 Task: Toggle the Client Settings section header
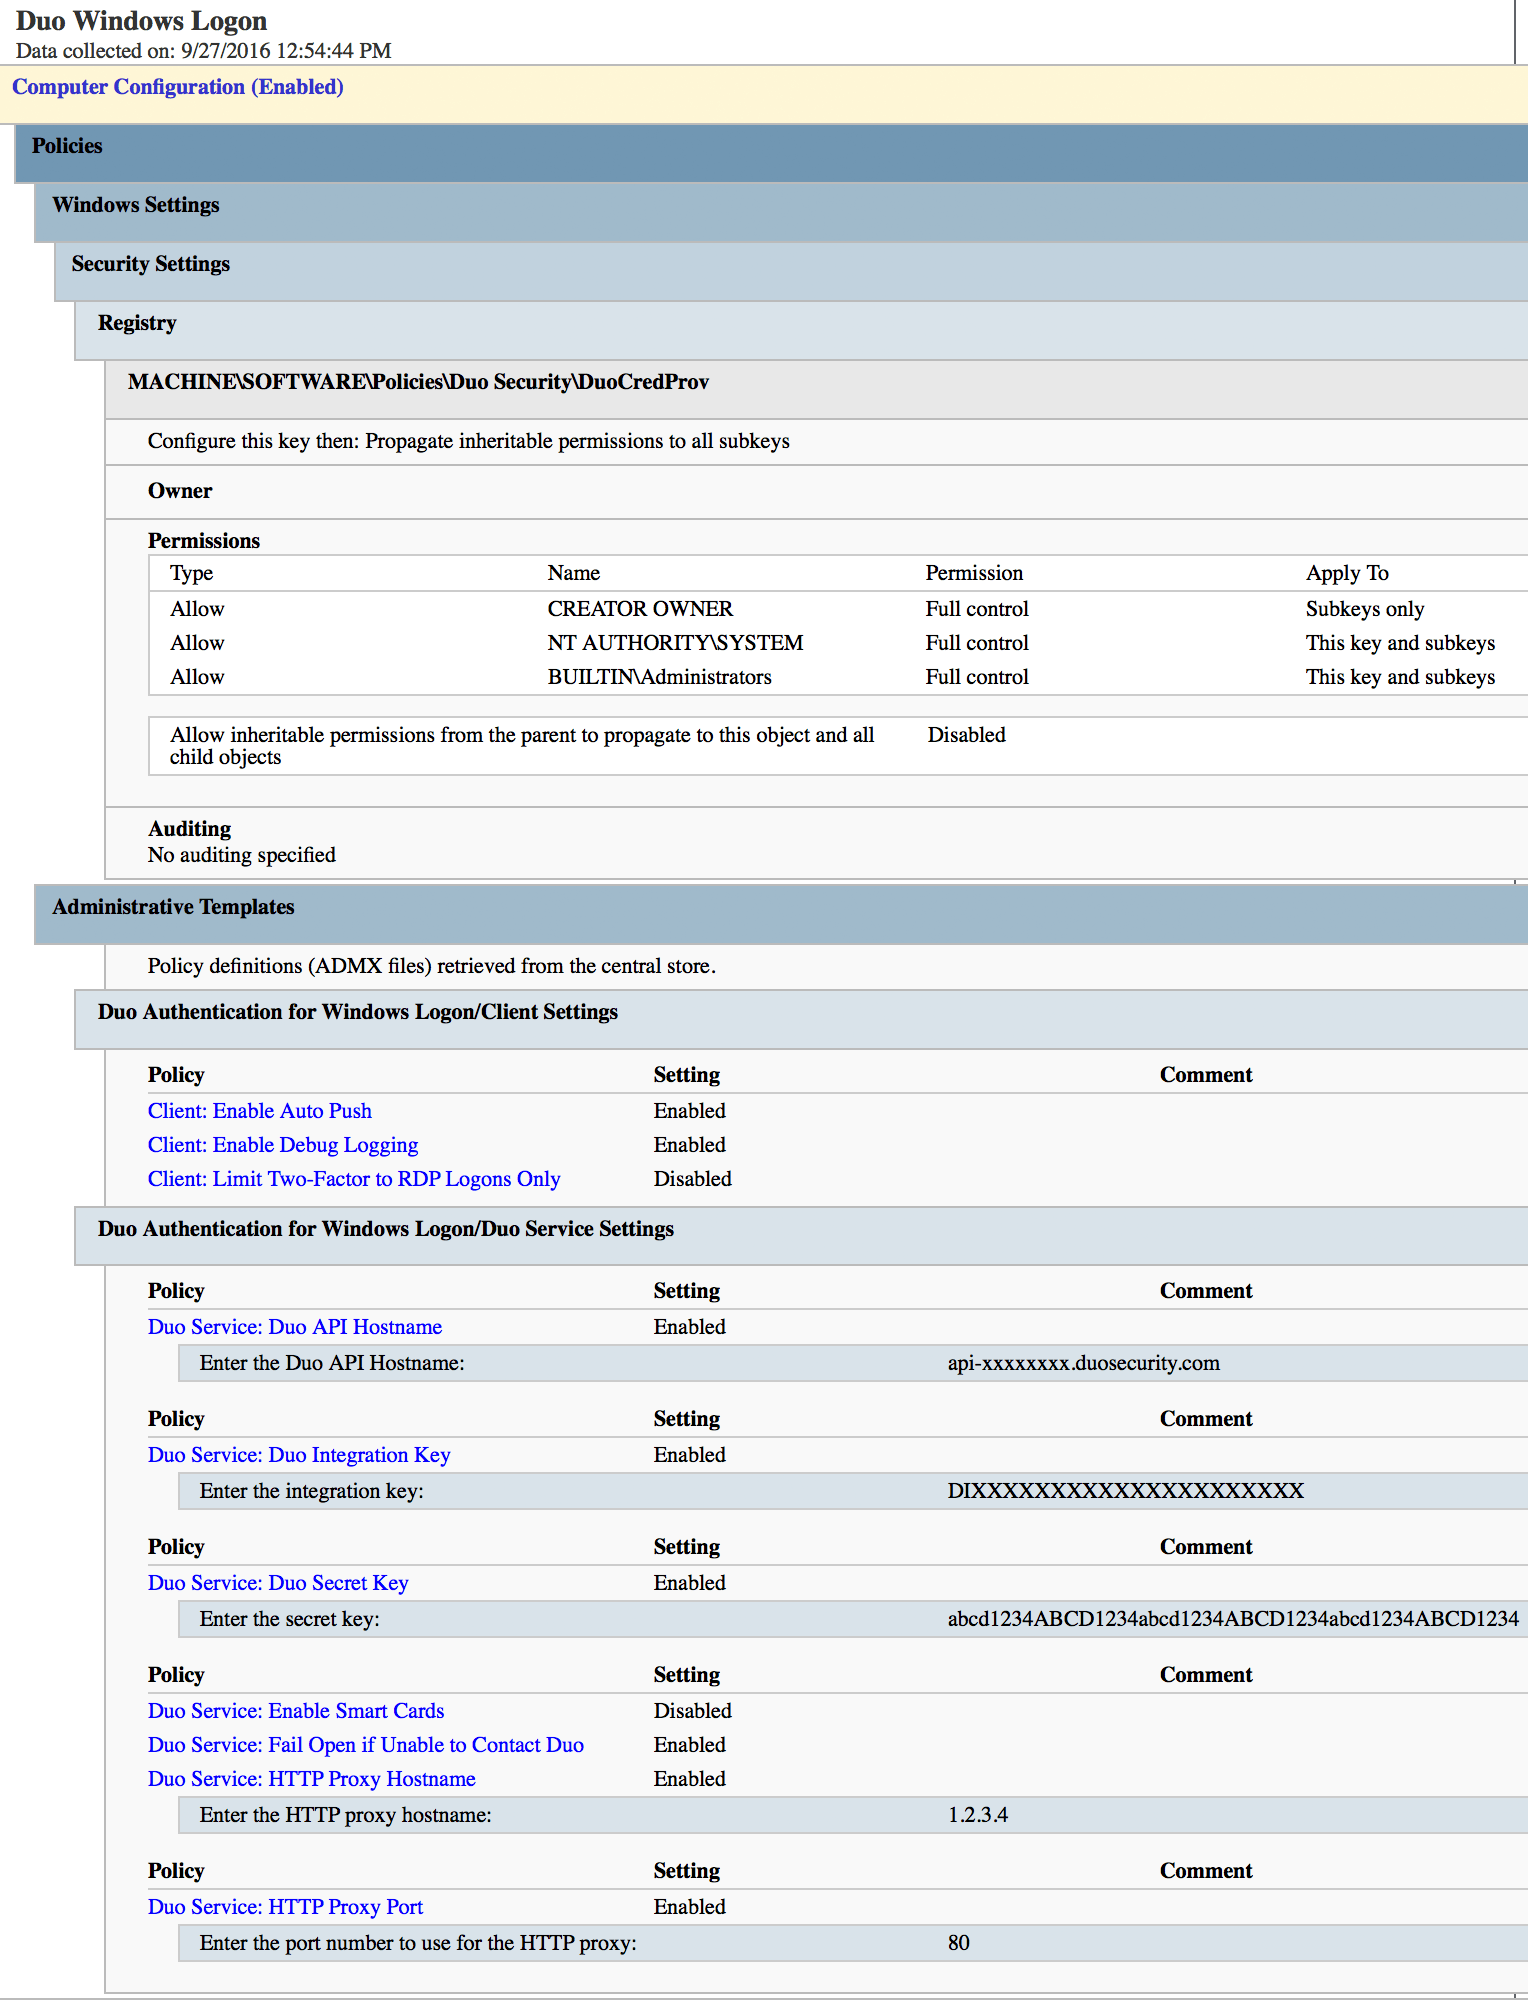pos(357,1012)
